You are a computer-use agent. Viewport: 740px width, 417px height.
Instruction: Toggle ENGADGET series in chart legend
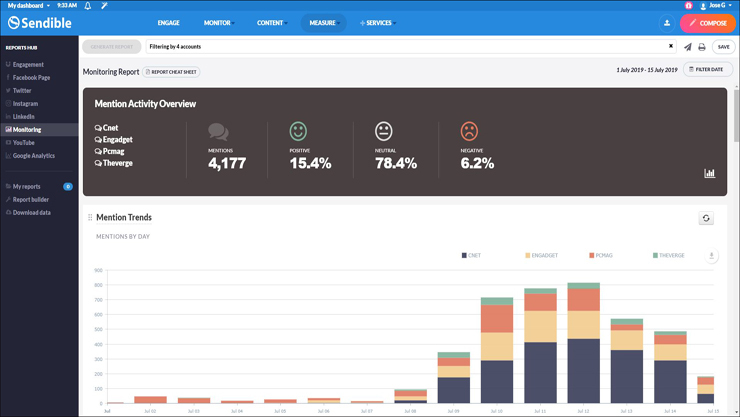tap(543, 256)
